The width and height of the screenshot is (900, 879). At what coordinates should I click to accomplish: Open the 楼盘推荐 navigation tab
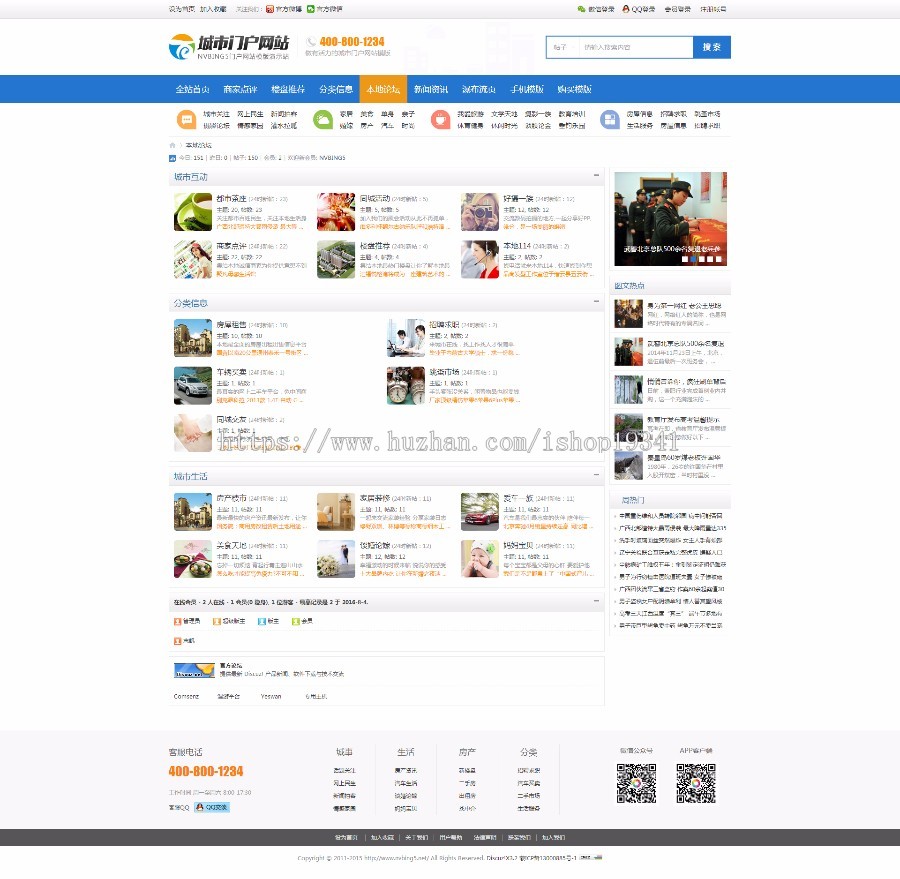coord(288,89)
